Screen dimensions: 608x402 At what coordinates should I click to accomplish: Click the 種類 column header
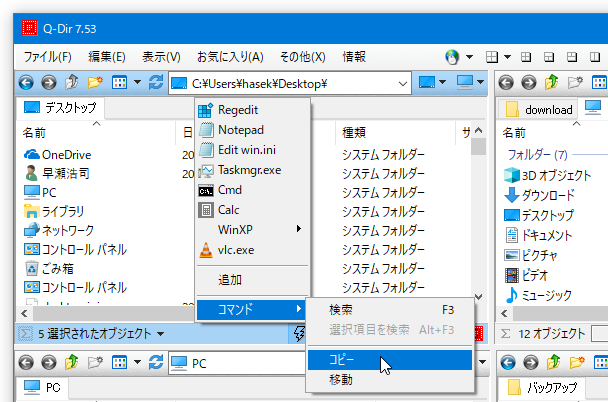coord(396,133)
